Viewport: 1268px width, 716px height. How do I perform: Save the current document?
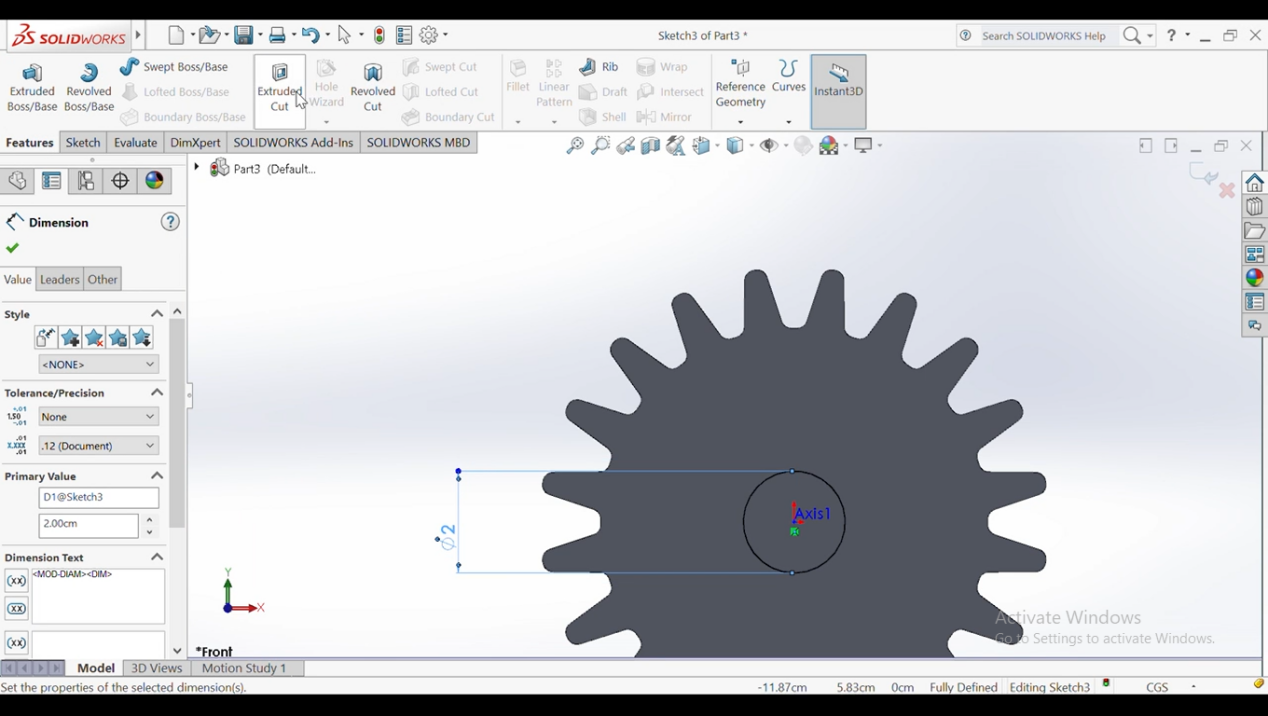tap(245, 35)
